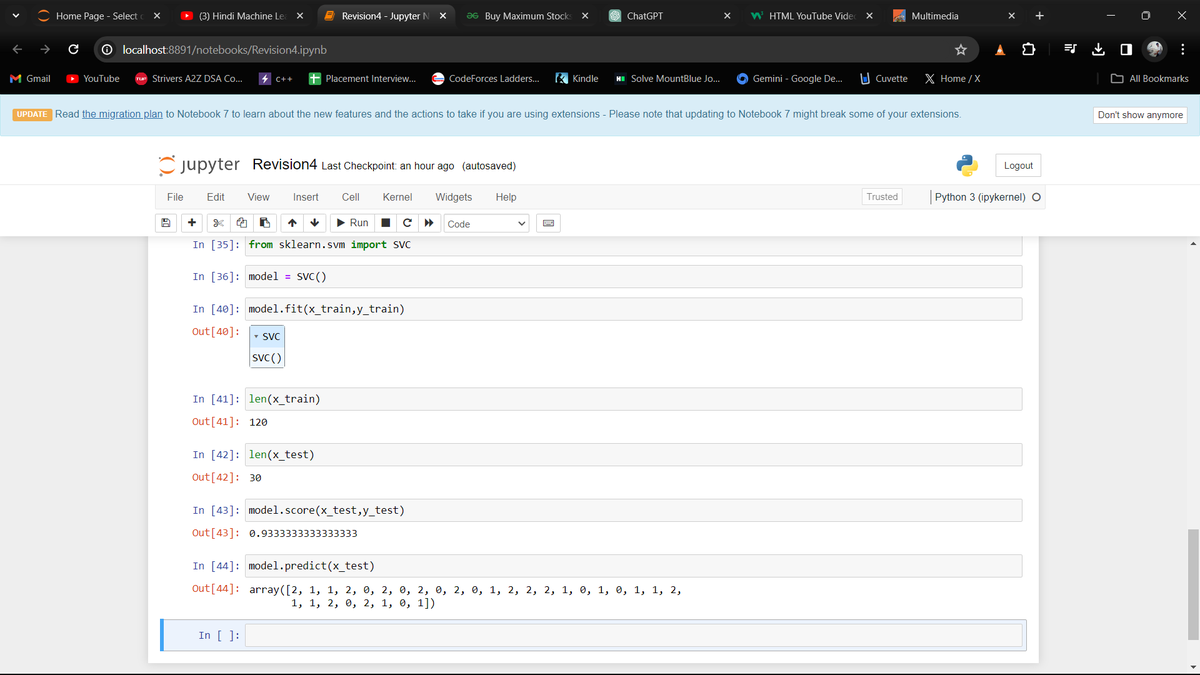This screenshot has width=1200, height=675.
Task: Move selected cell up with arrow icon
Action: (x=291, y=223)
